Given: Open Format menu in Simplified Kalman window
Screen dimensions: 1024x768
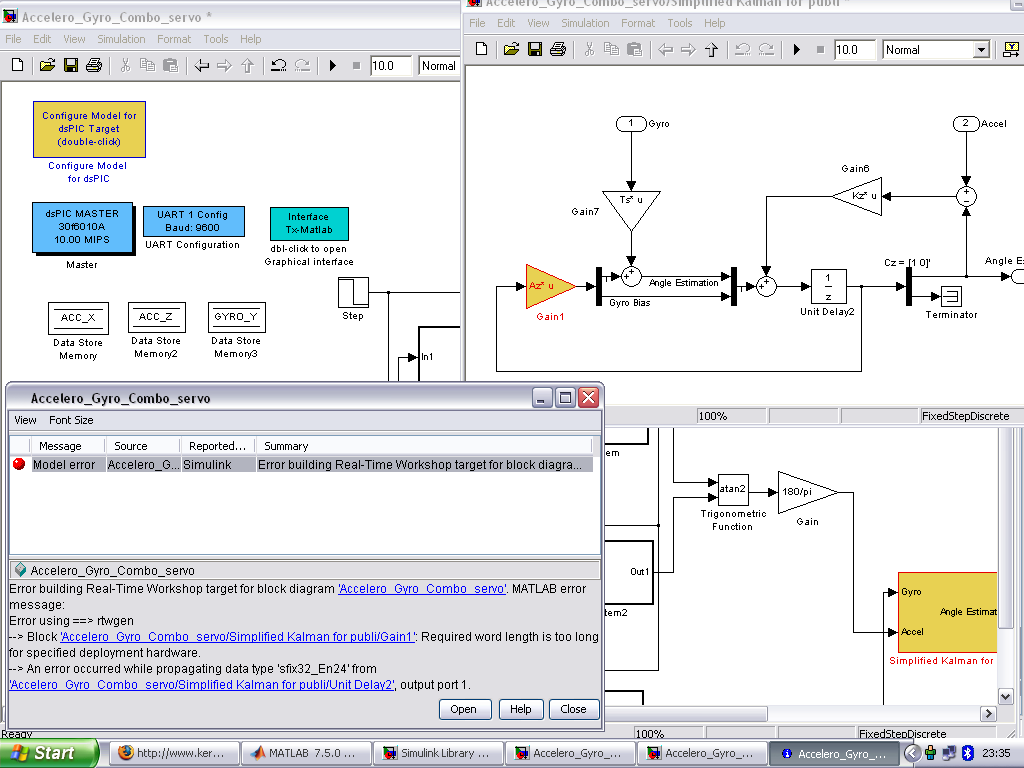Looking at the screenshot, I should [x=637, y=23].
